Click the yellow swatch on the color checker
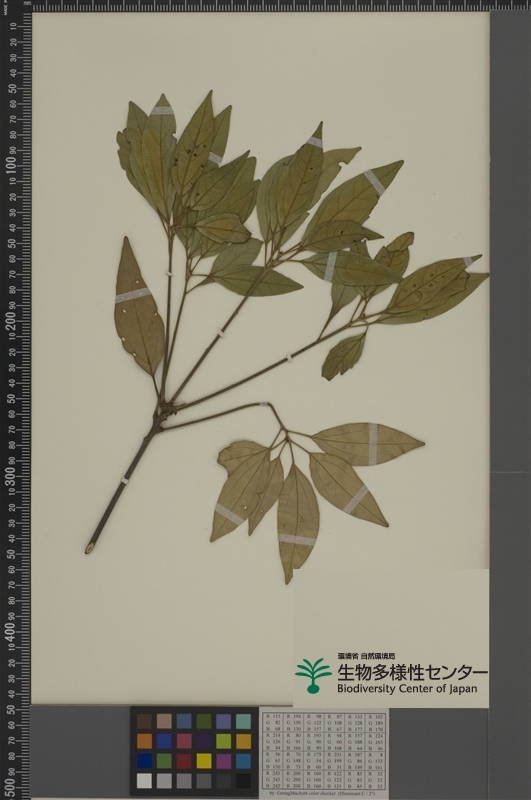The image size is (531, 800). click(204, 761)
